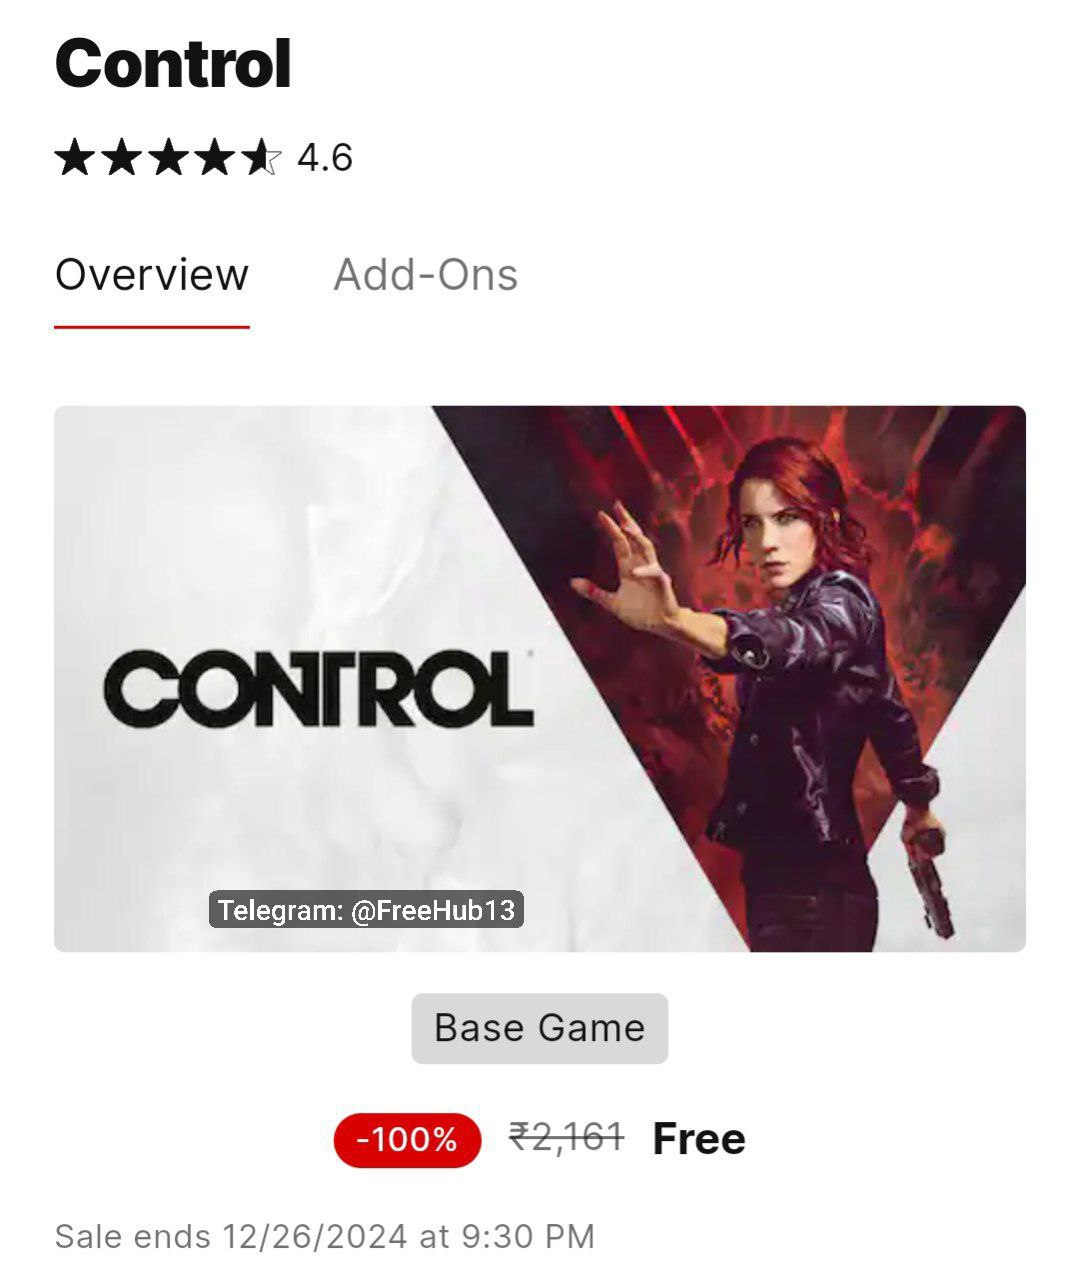1079x1280 pixels.
Task: Click the third rating star
Action: [169, 158]
